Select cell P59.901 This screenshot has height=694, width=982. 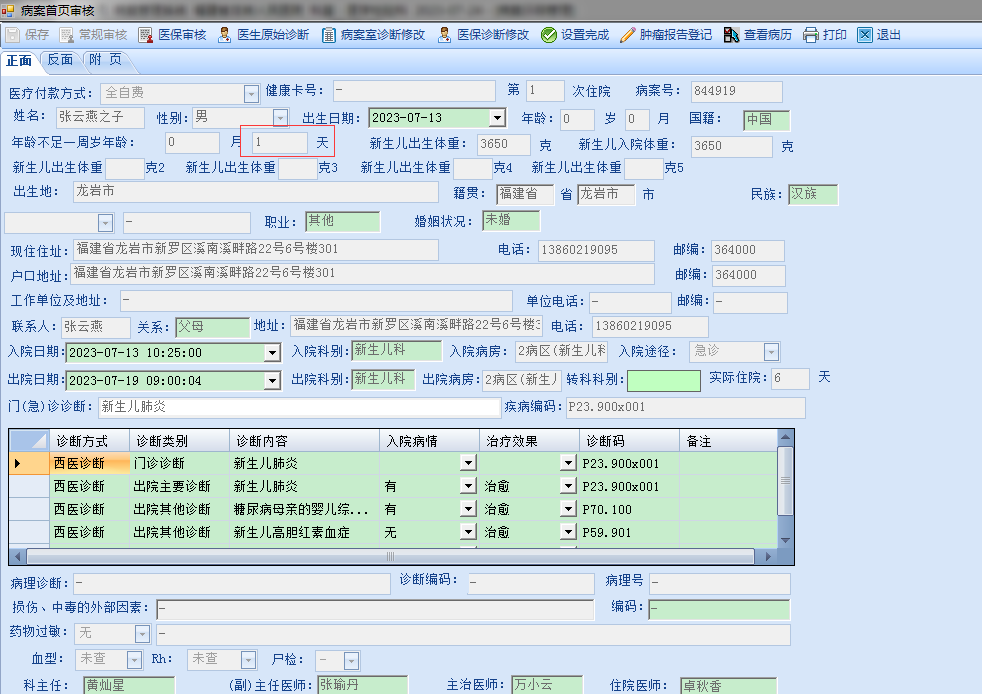[x=629, y=532]
